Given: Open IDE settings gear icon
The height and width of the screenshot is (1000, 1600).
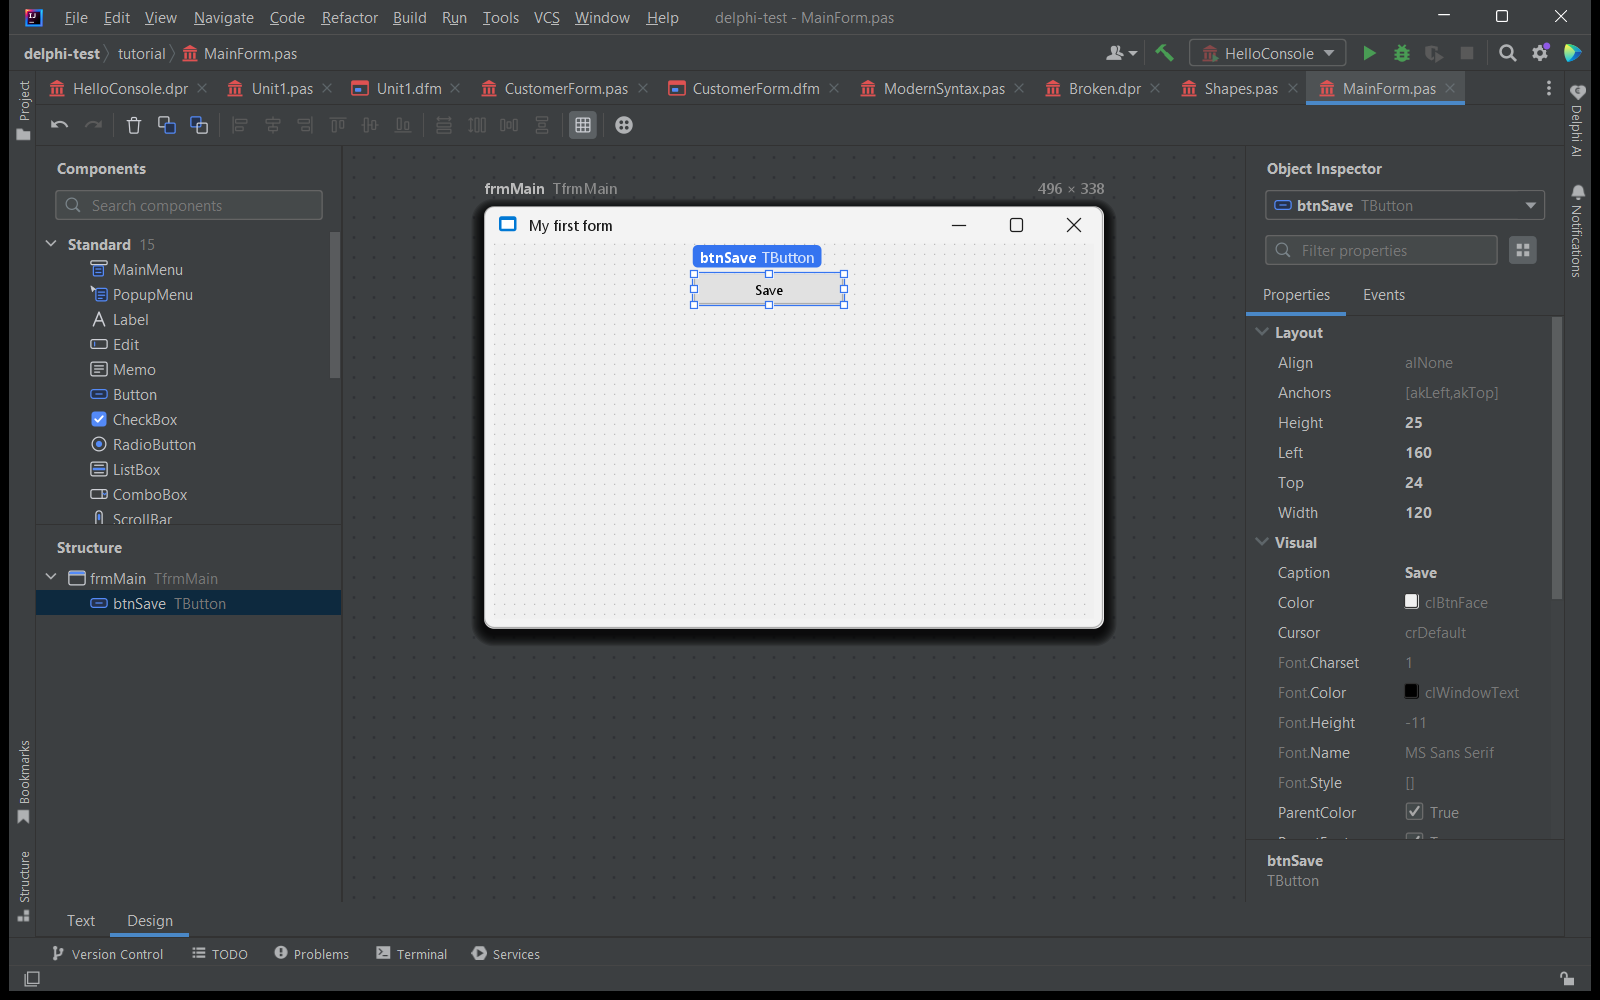Looking at the screenshot, I should pos(1540,53).
